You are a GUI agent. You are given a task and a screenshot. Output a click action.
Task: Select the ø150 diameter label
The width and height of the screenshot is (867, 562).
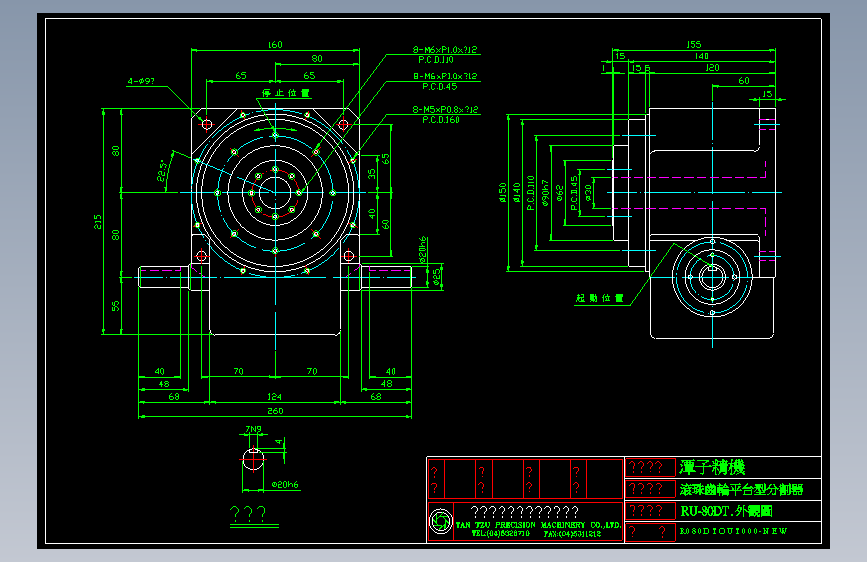tap(503, 192)
